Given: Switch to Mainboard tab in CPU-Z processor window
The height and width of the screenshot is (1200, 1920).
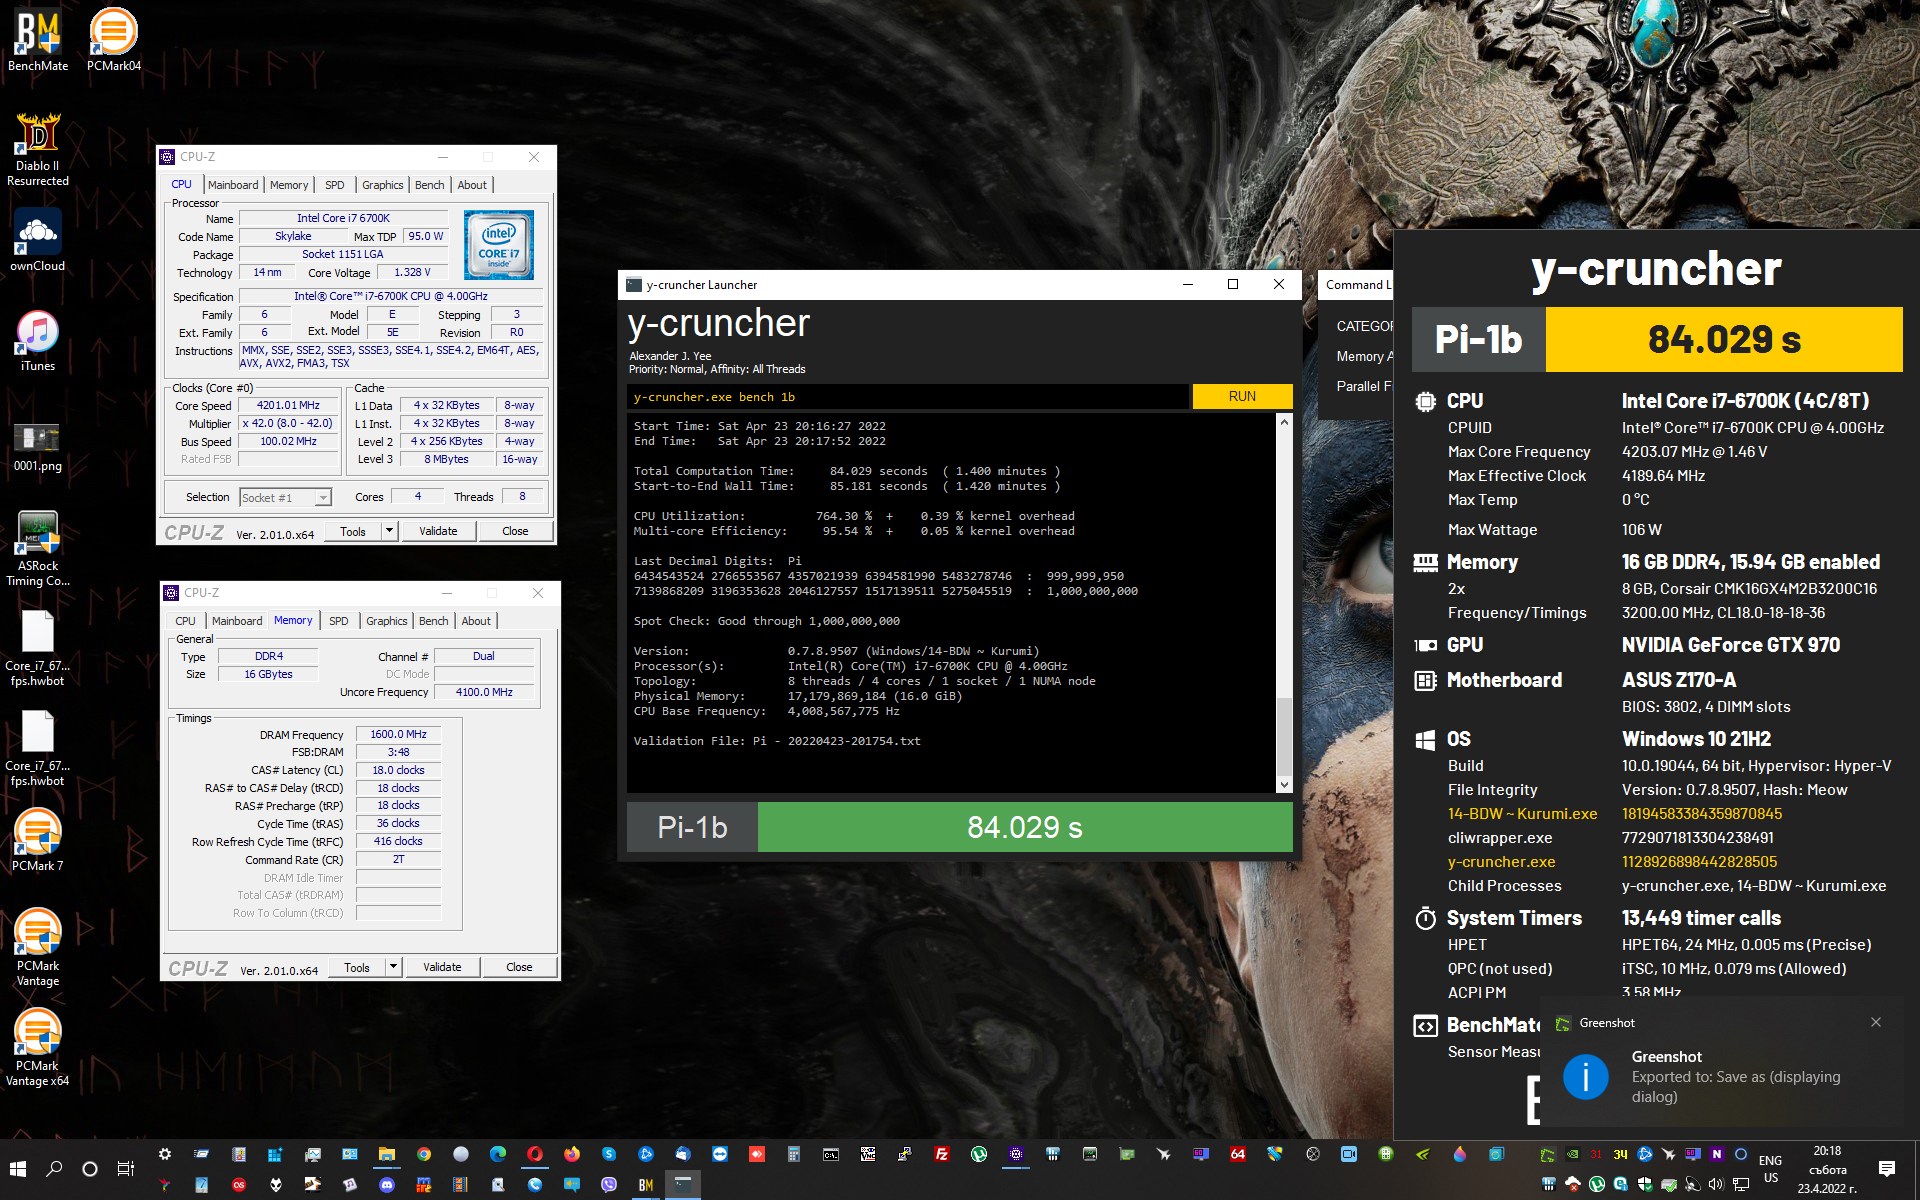Looking at the screenshot, I should (x=233, y=185).
